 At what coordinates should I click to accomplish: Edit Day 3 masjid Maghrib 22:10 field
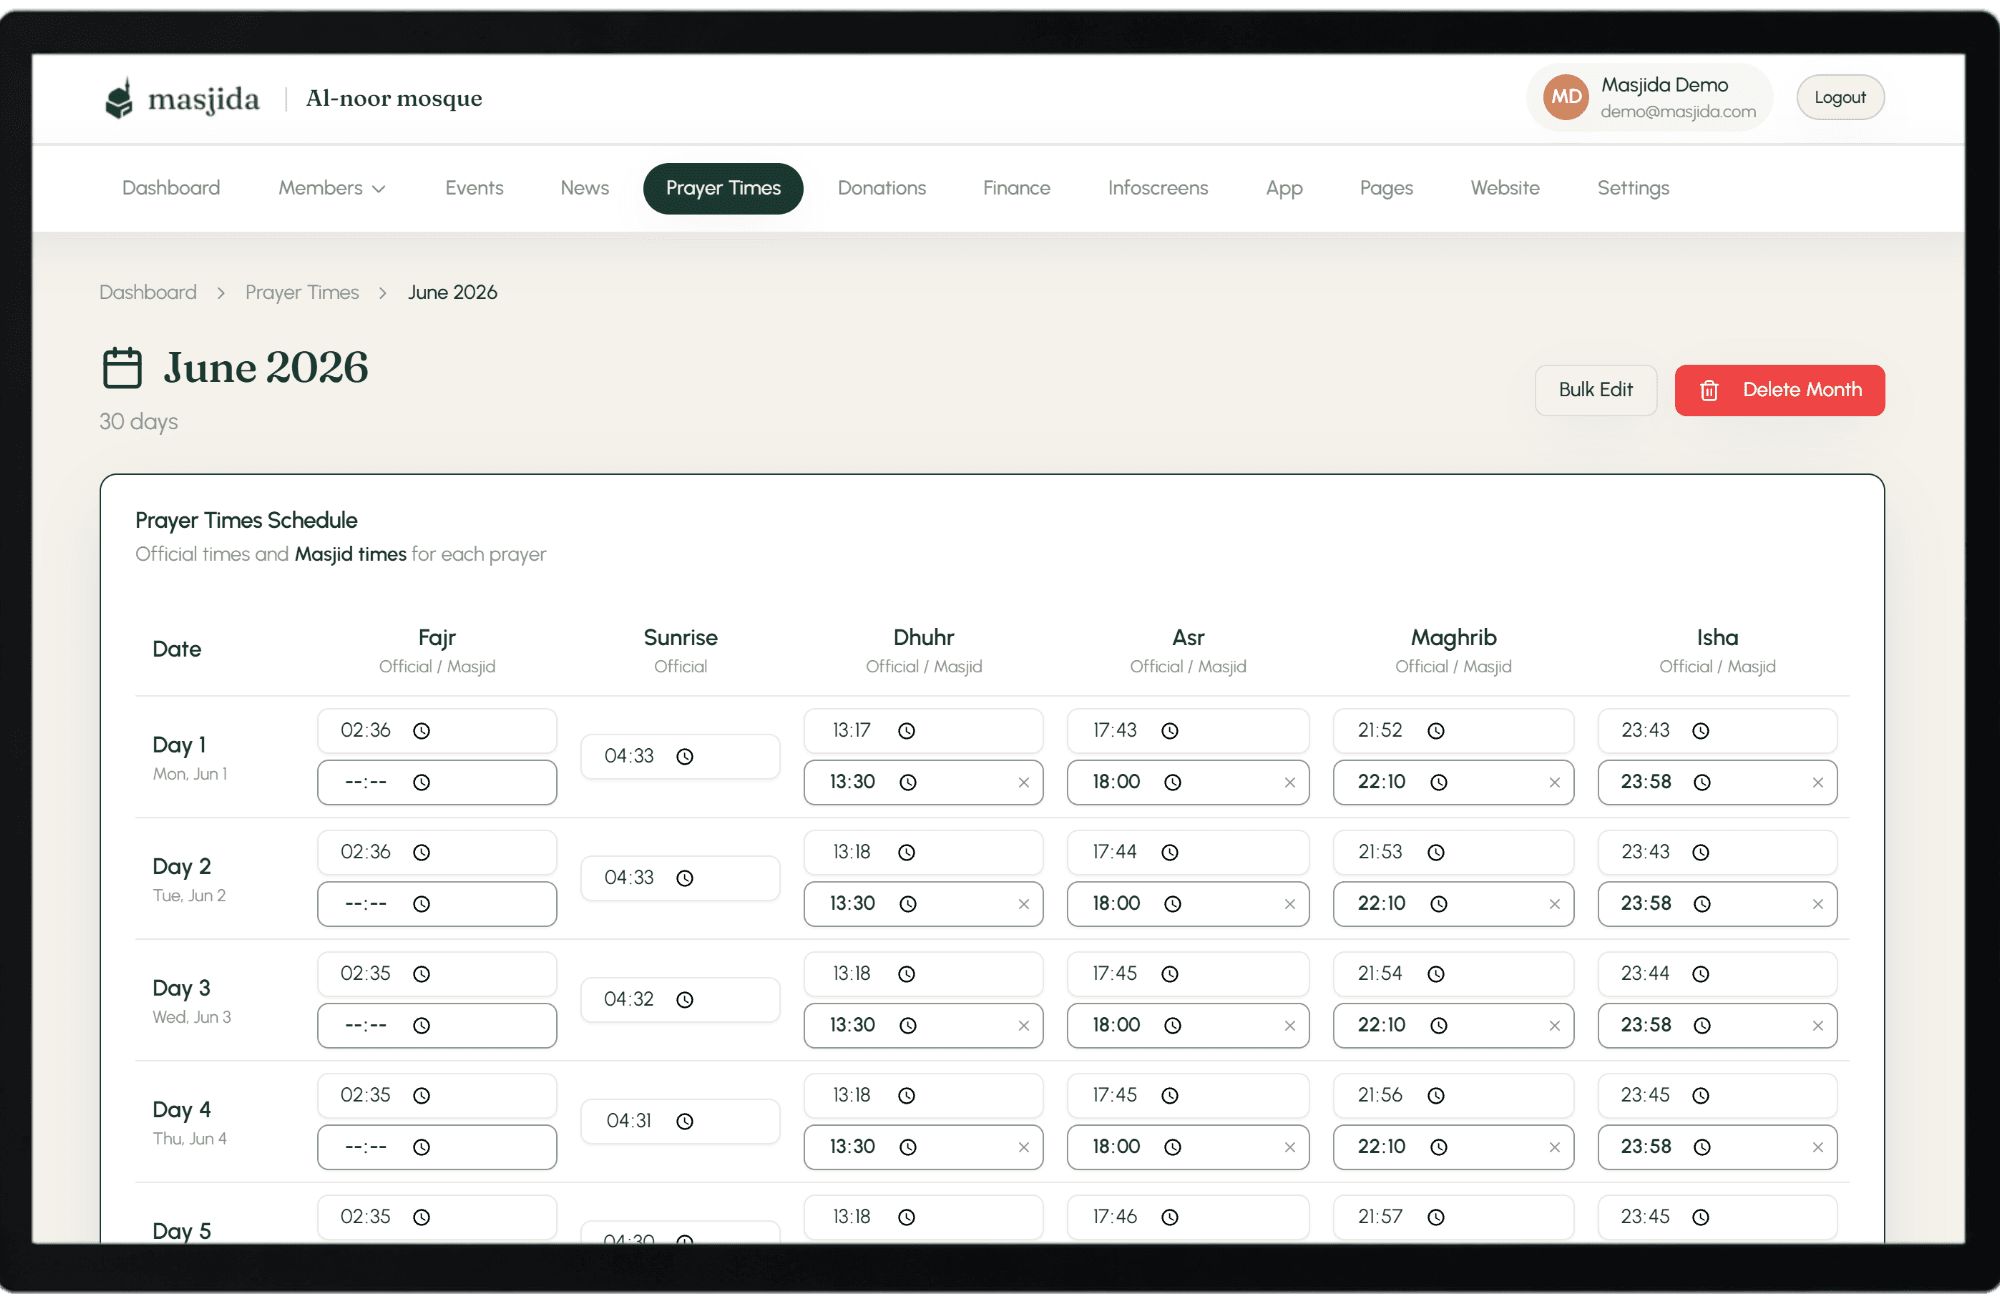pyautogui.click(x=1453, y=1026)
